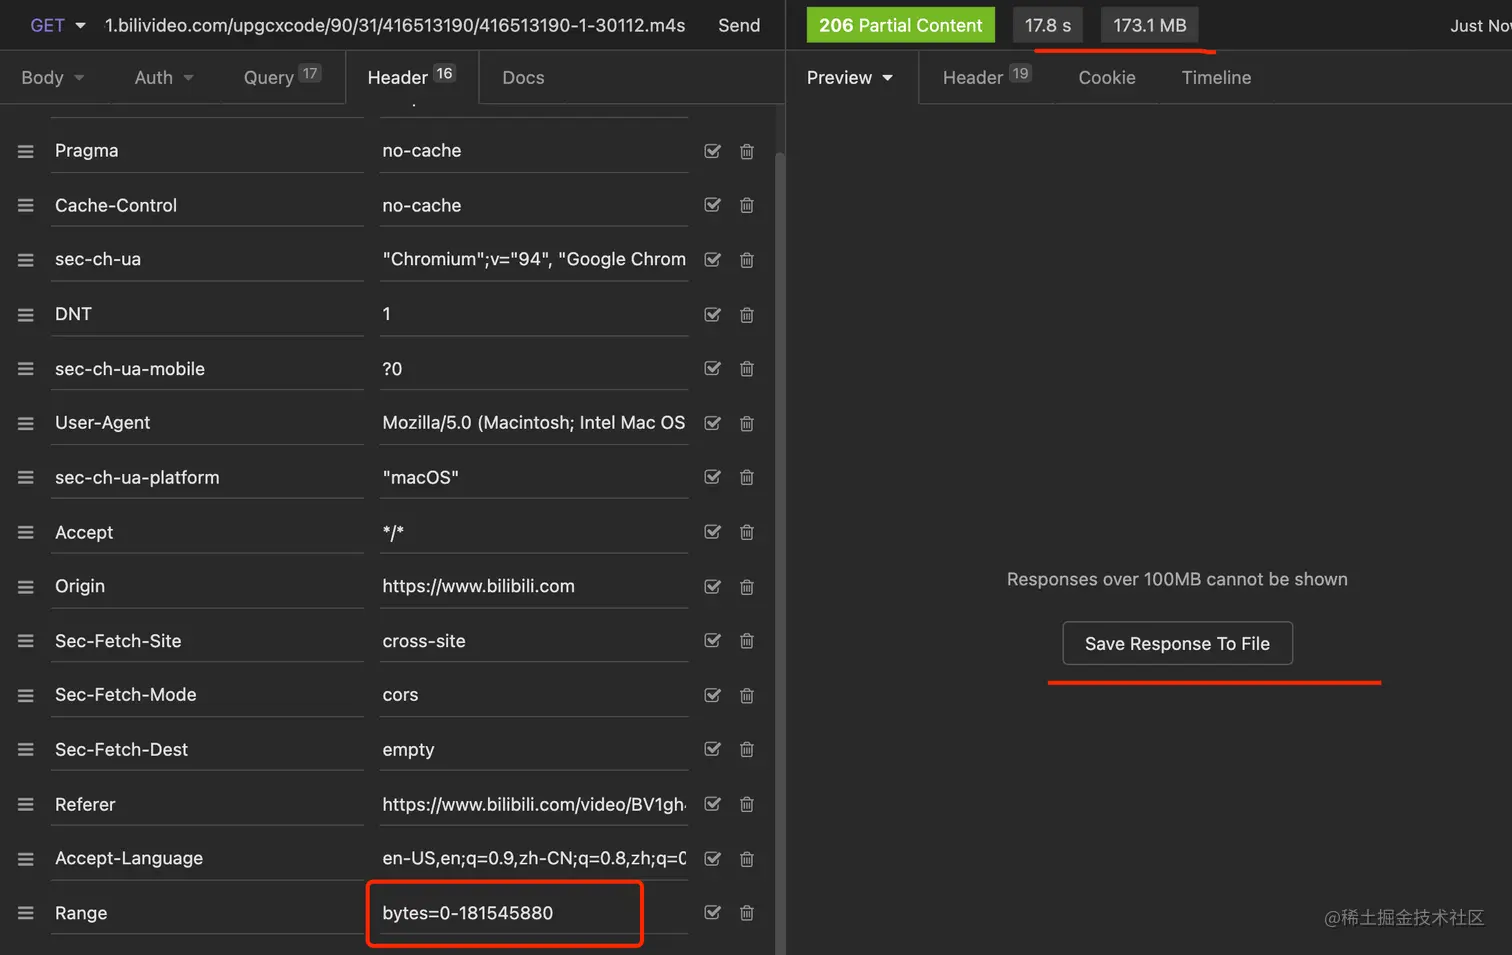This screenshot has width=1512, height=955.
Task: View the response Timeline tab
Action: click(1216, 77)
